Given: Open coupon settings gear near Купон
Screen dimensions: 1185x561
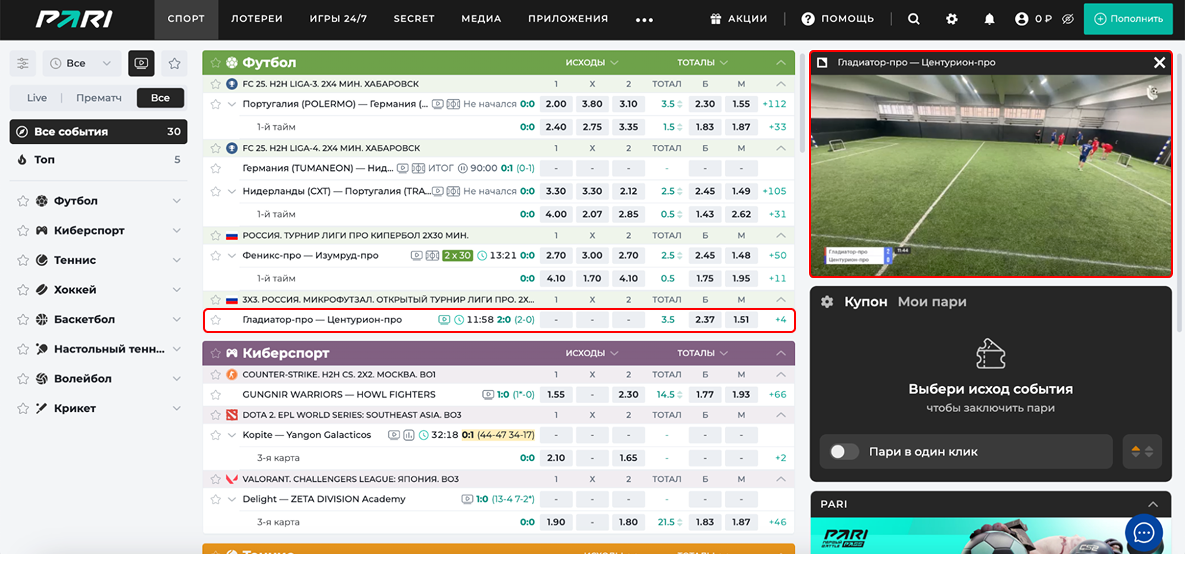Looking at the screenshot, I should pos(827,302).
